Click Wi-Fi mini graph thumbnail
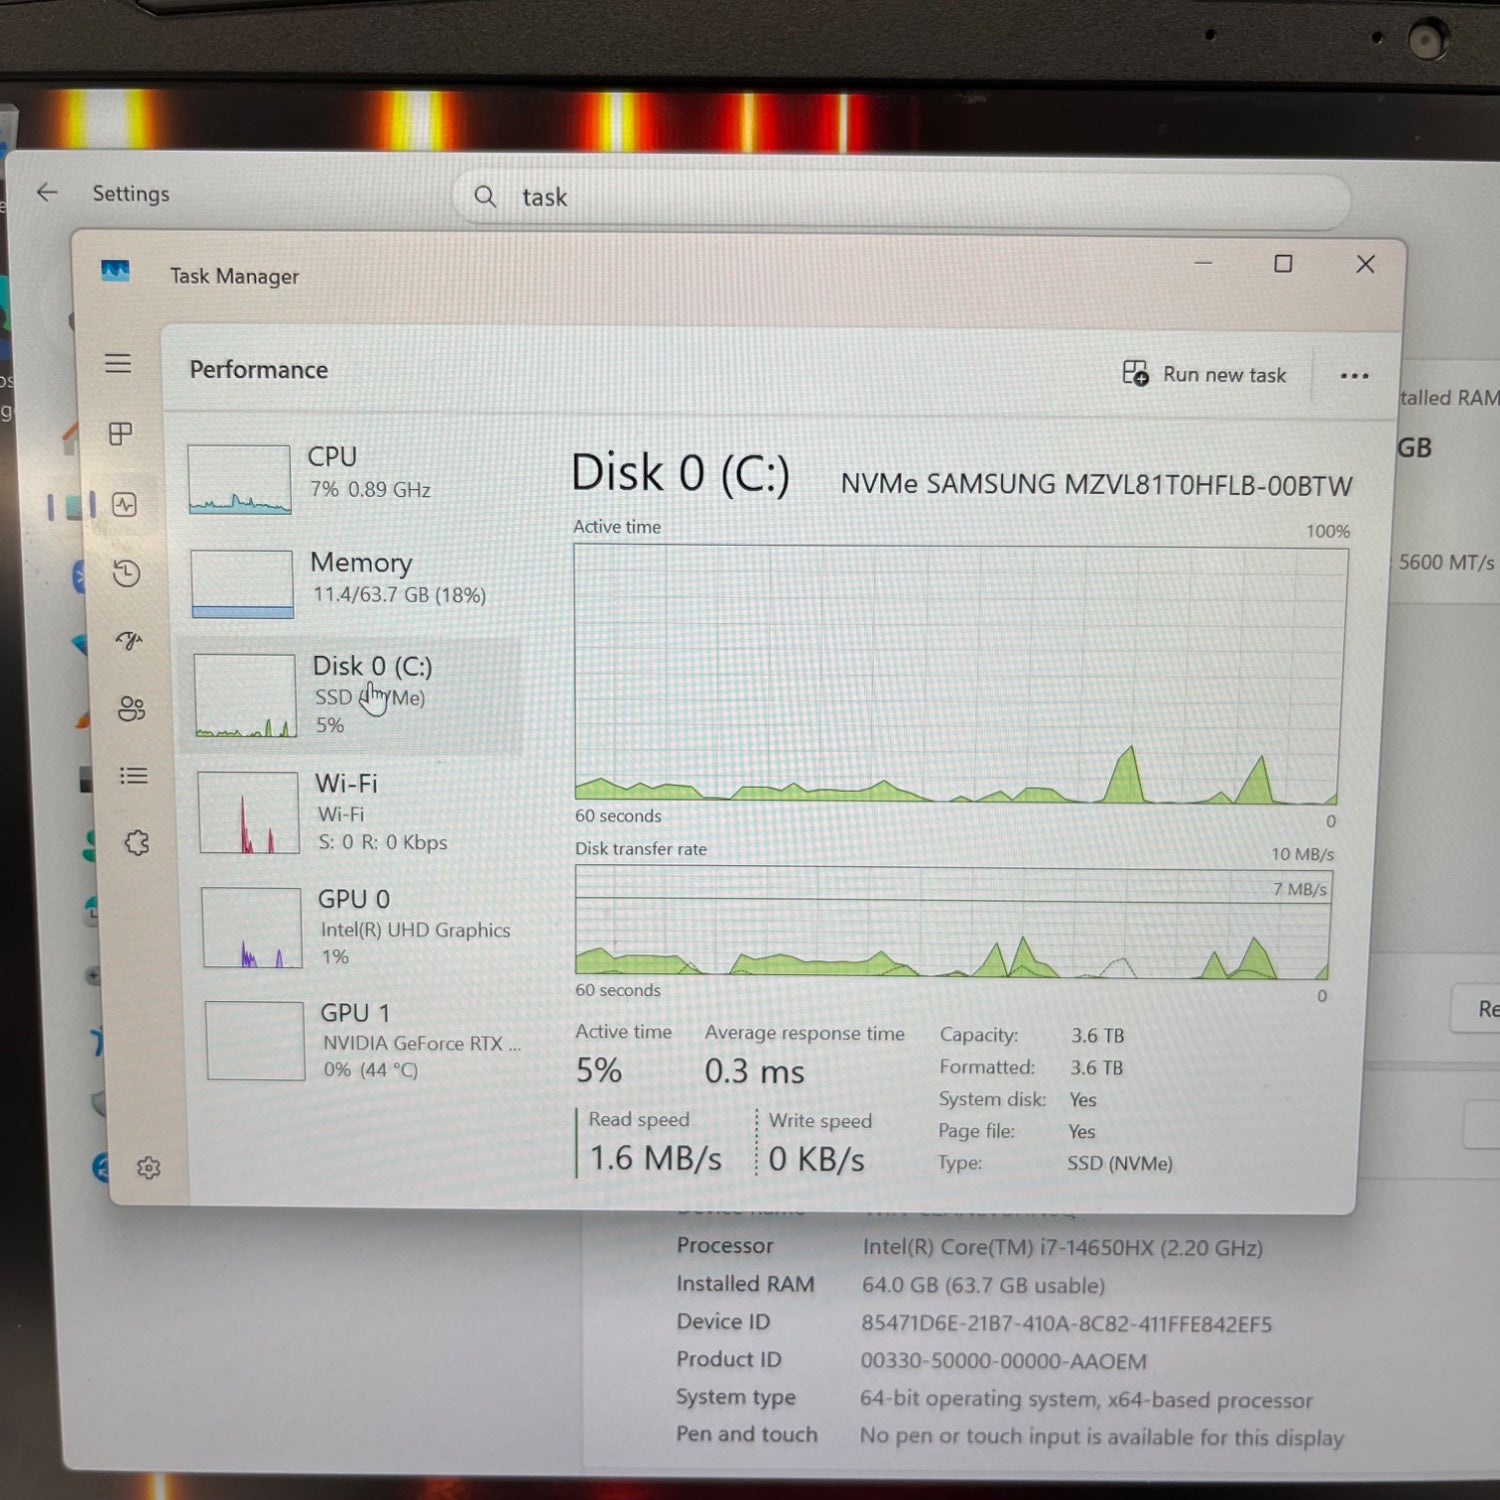Screen dimensions: 1500x1500 [x=249, y=812]
